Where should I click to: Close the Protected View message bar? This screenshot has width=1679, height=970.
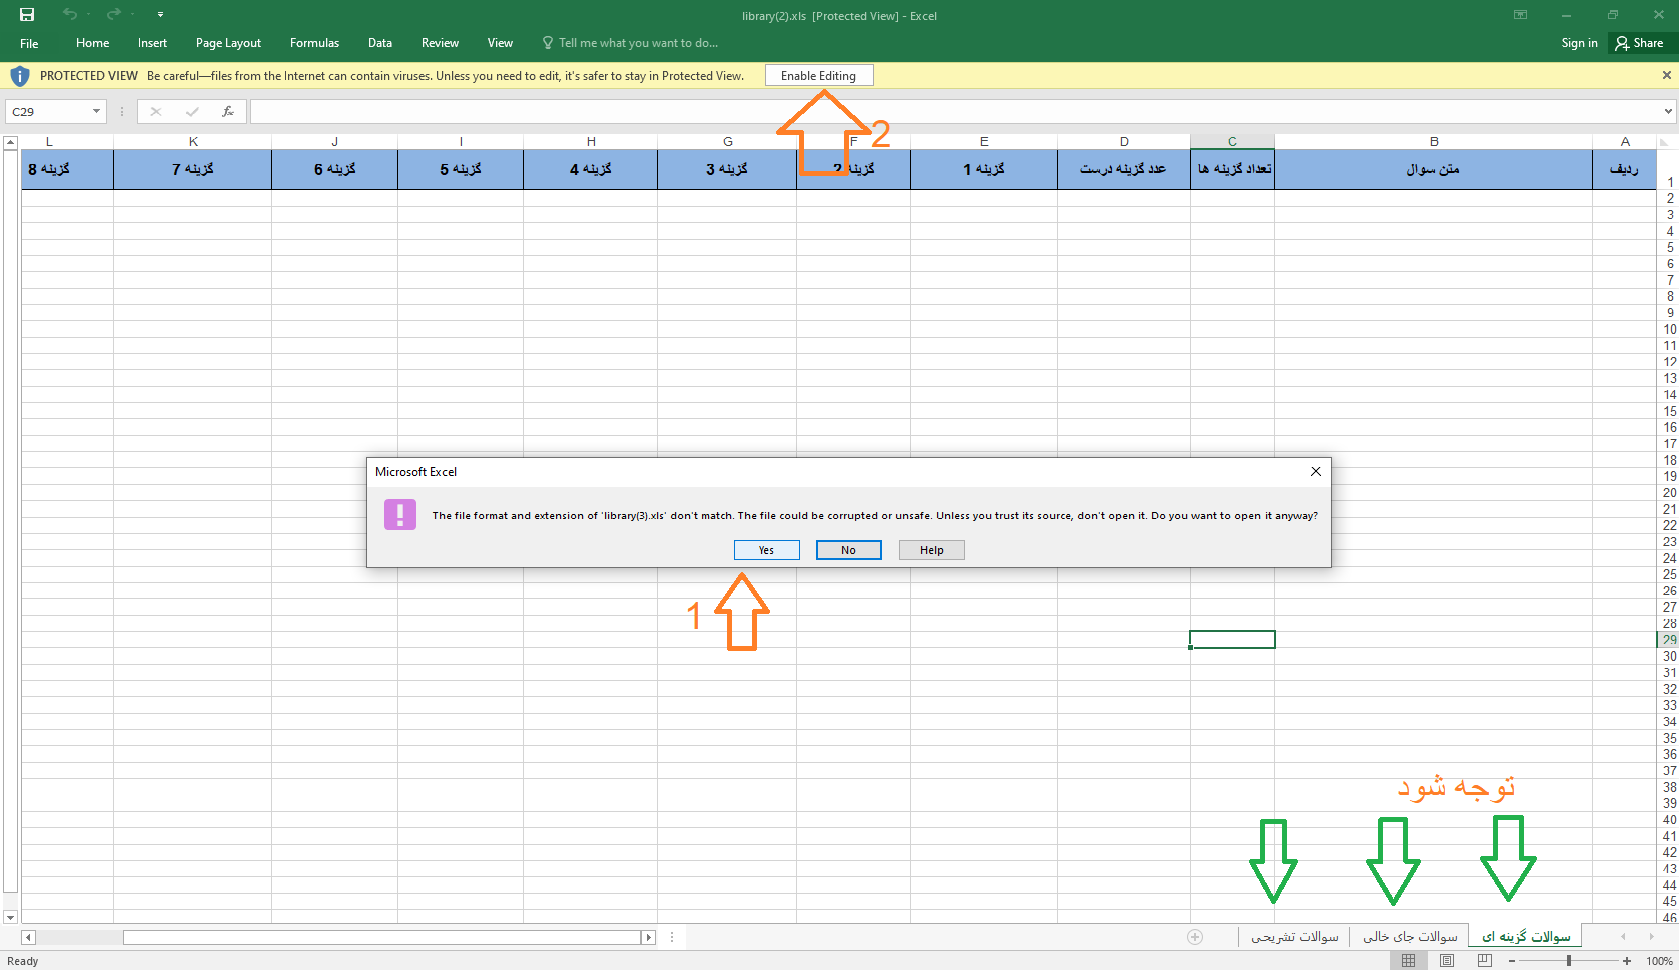1666,75
